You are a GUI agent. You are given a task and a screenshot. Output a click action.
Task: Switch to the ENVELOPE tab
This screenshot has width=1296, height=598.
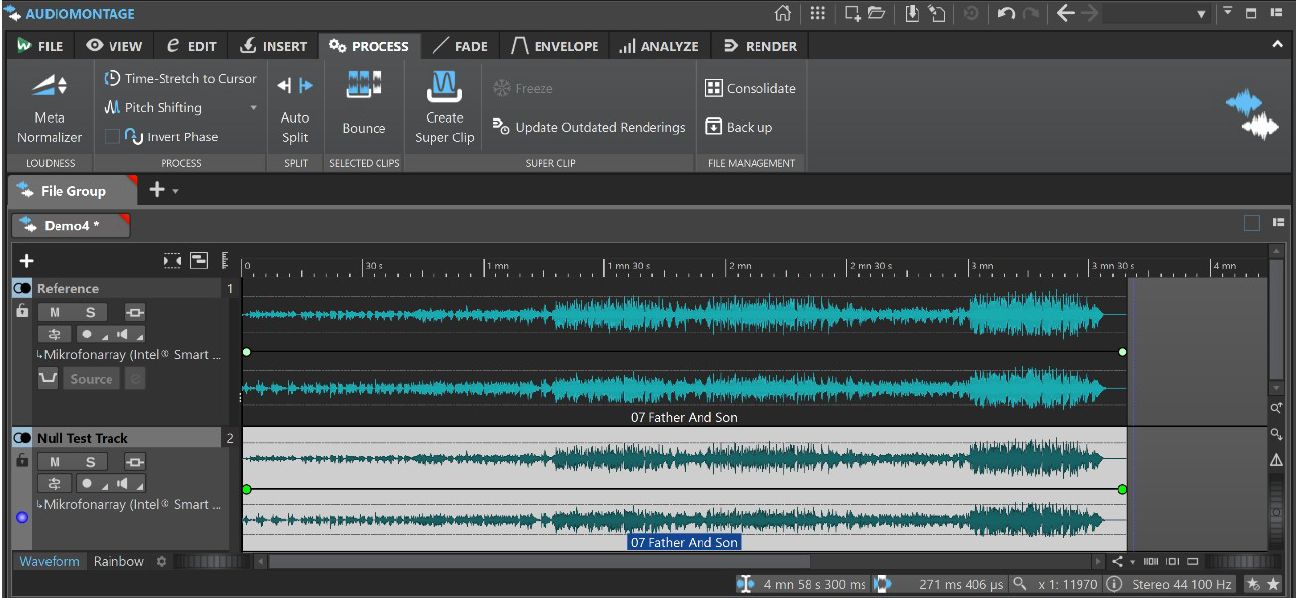click(555, 46)
